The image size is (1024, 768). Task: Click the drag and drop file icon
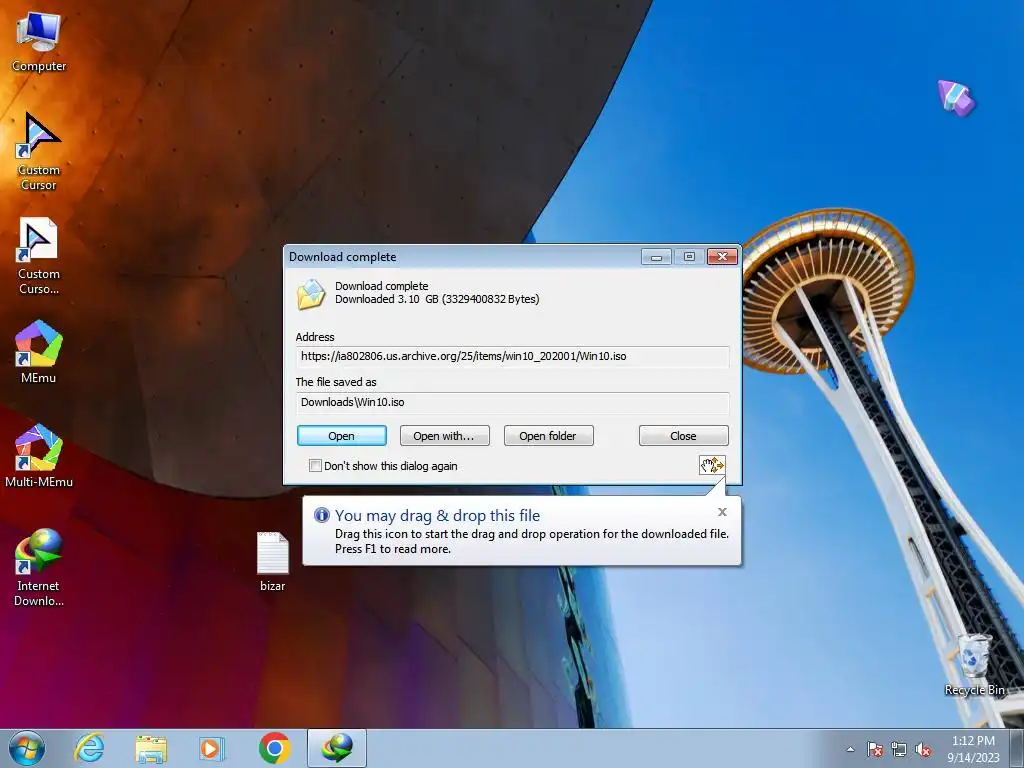pos(712,465)
